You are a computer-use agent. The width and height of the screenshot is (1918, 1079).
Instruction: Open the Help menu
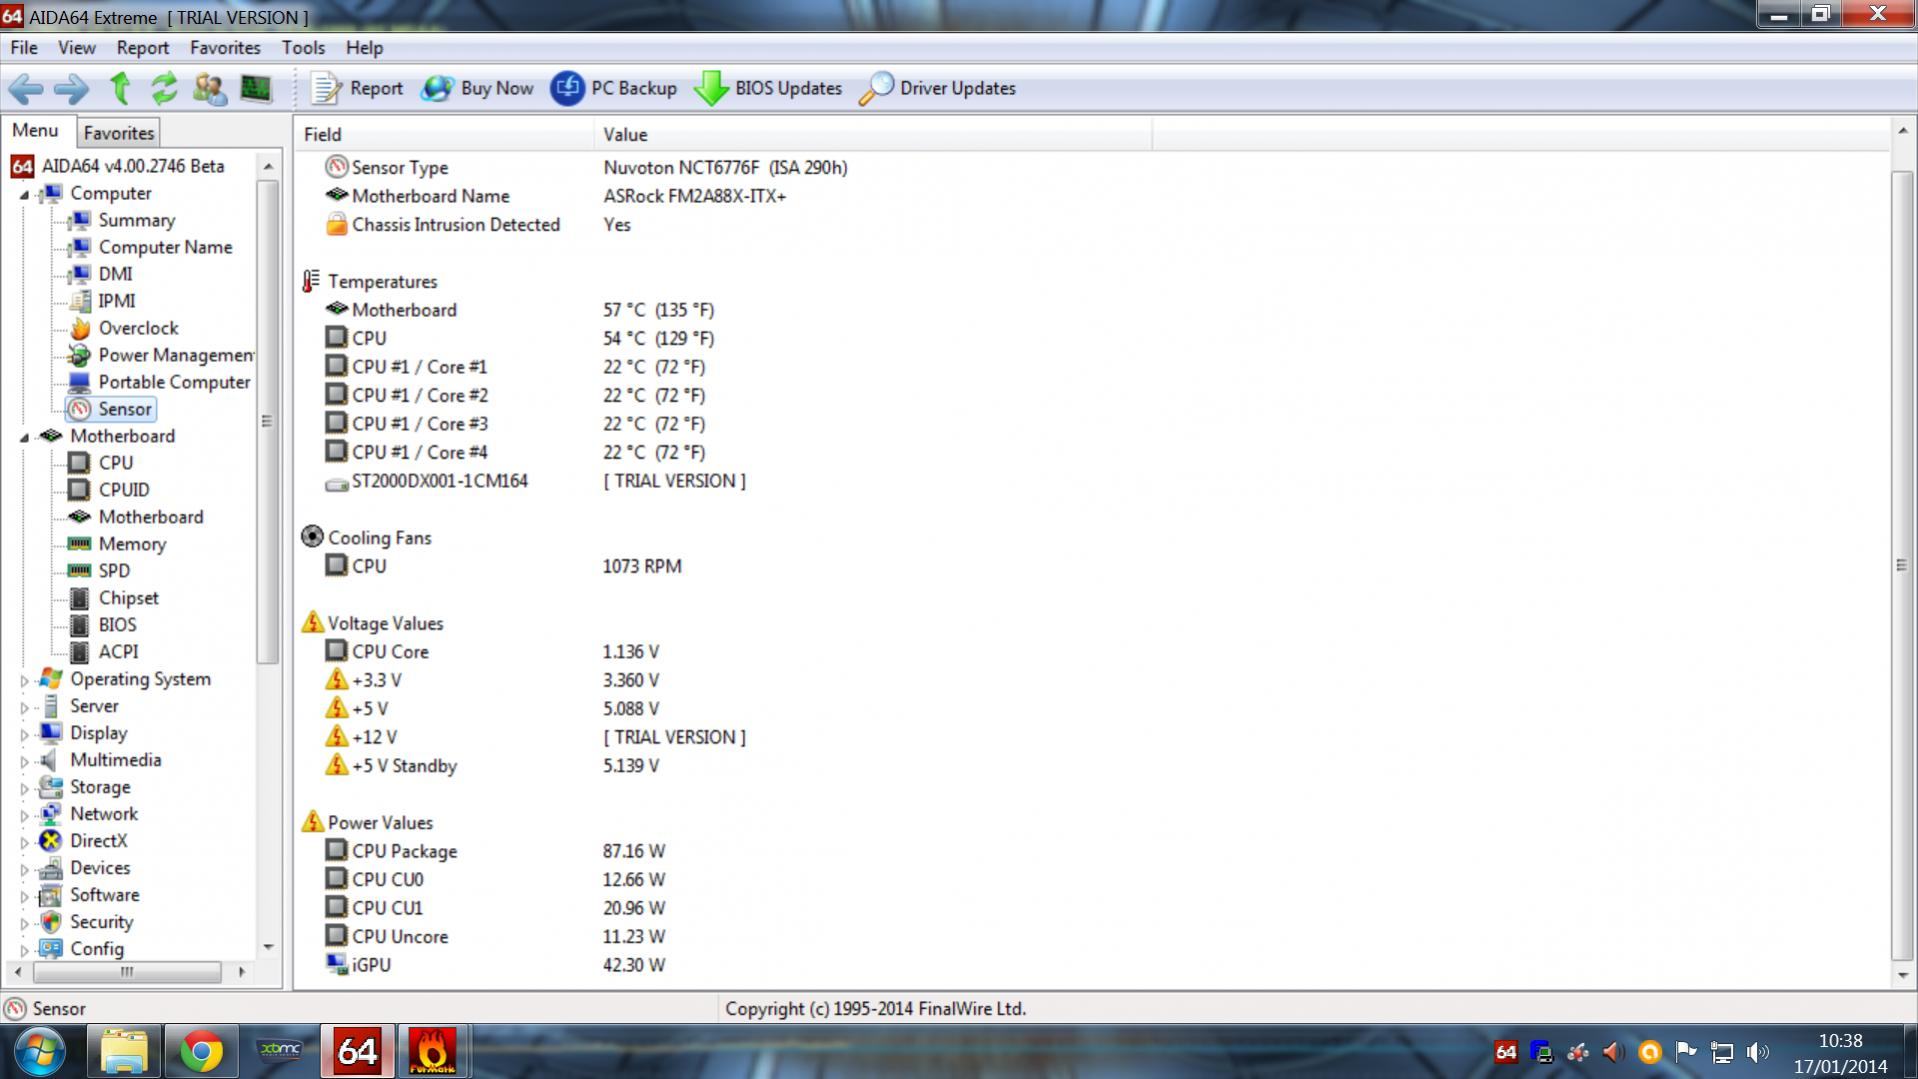(x=364, y=48)
